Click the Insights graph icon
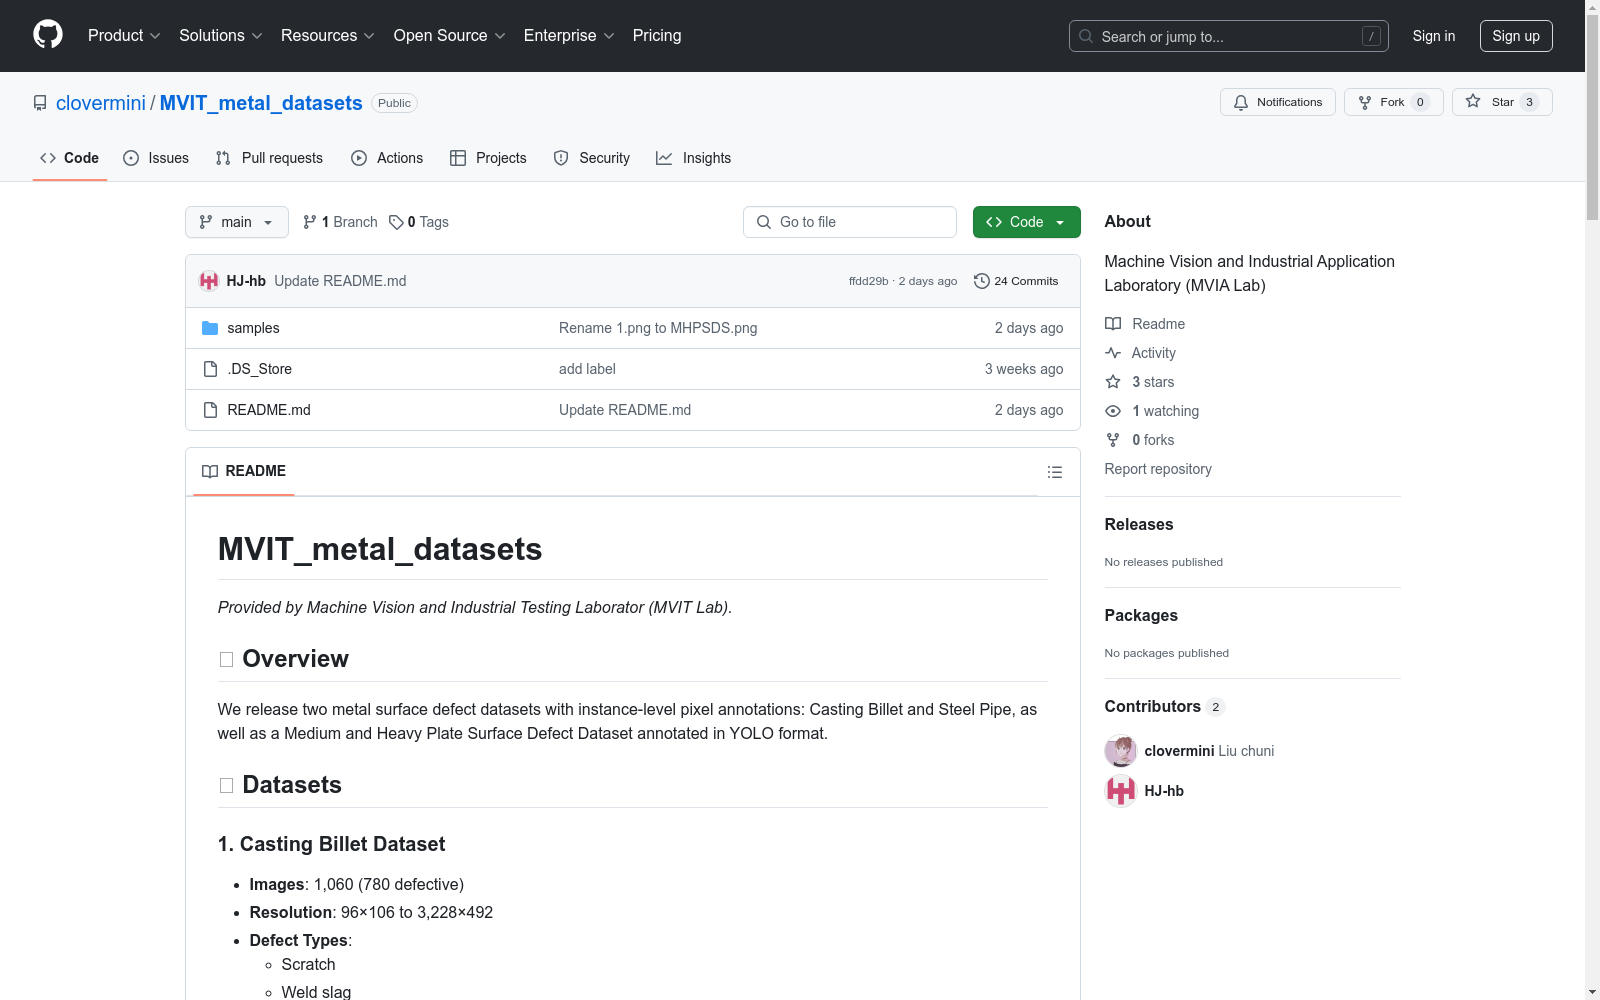Screen dimensions: 1600x1000 point(664,158)
